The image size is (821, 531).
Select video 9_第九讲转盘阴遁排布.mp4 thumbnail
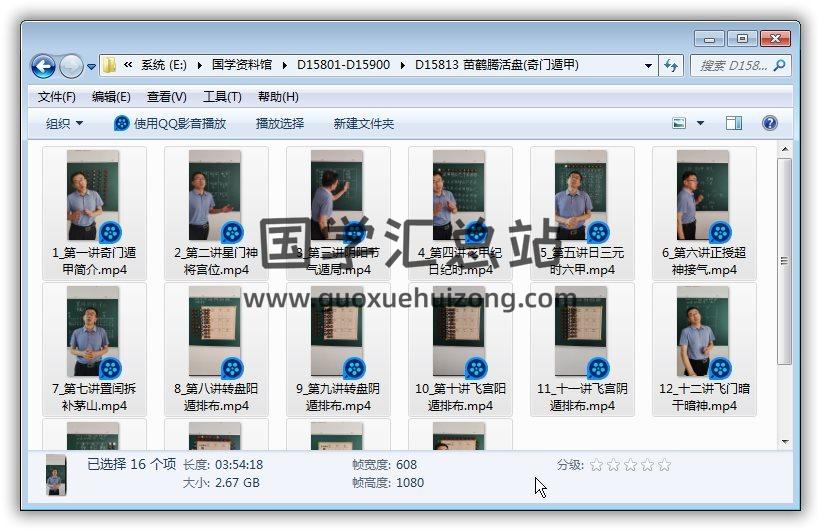pos(337,331)
